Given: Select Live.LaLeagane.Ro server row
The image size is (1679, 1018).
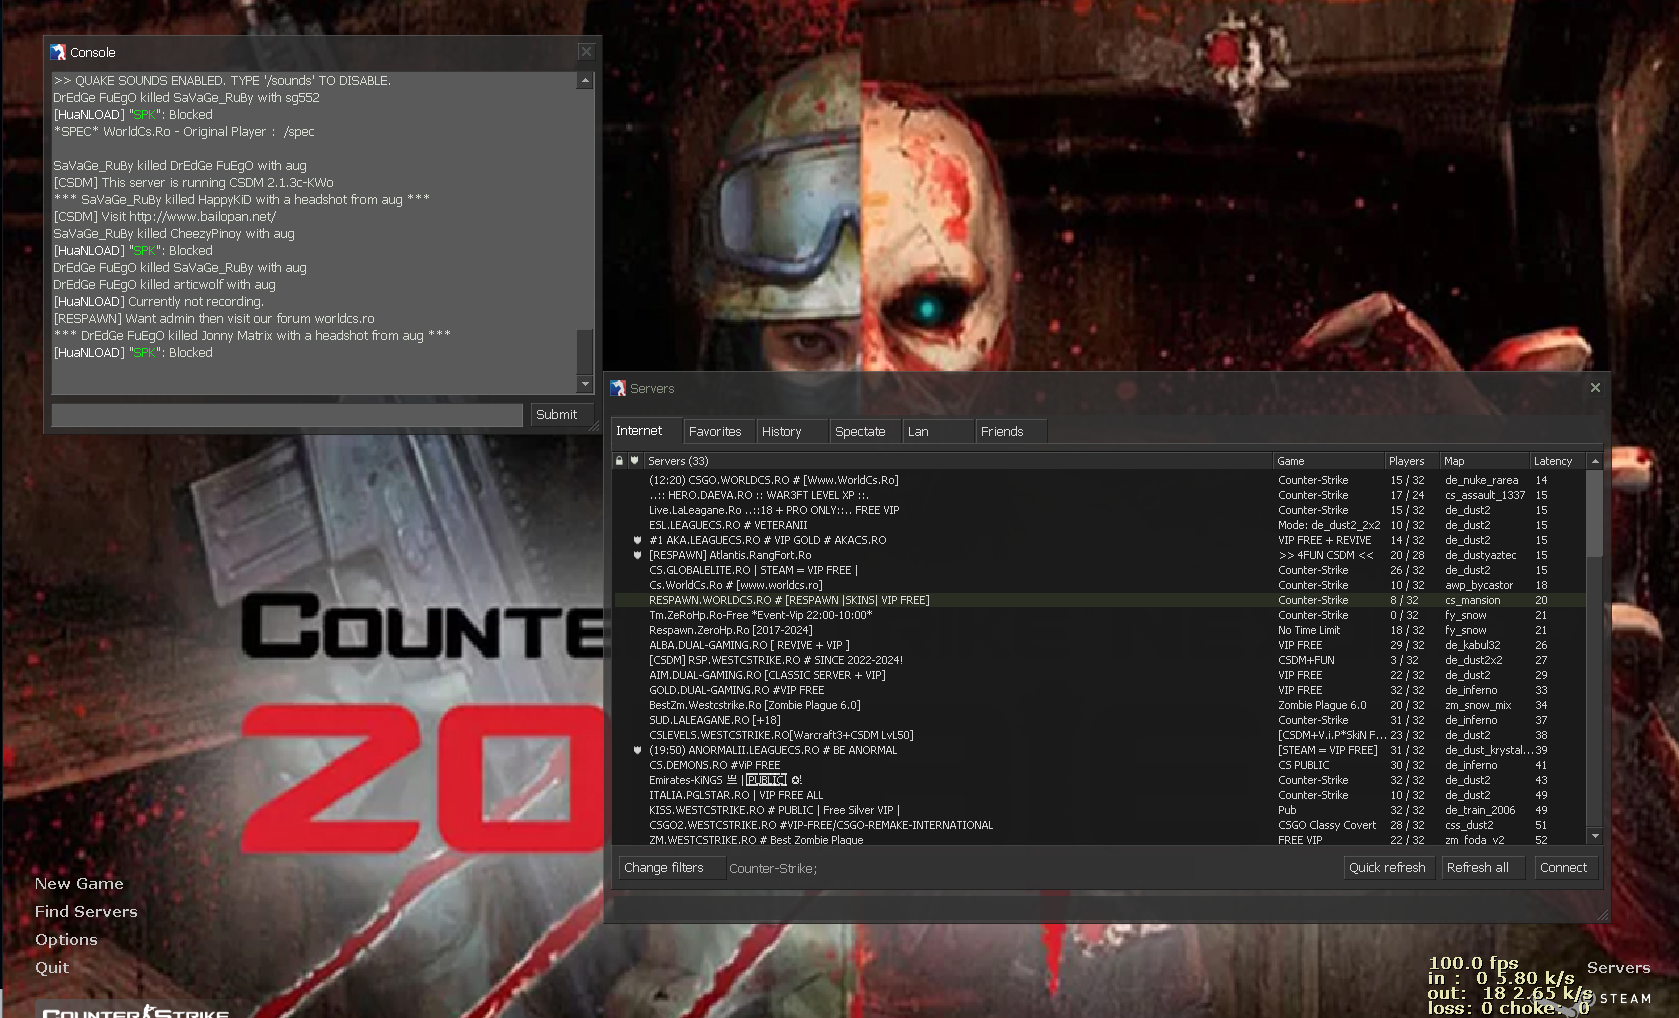Looking at the screenshot, I should pyautogui.click(x=1098, y=510).
